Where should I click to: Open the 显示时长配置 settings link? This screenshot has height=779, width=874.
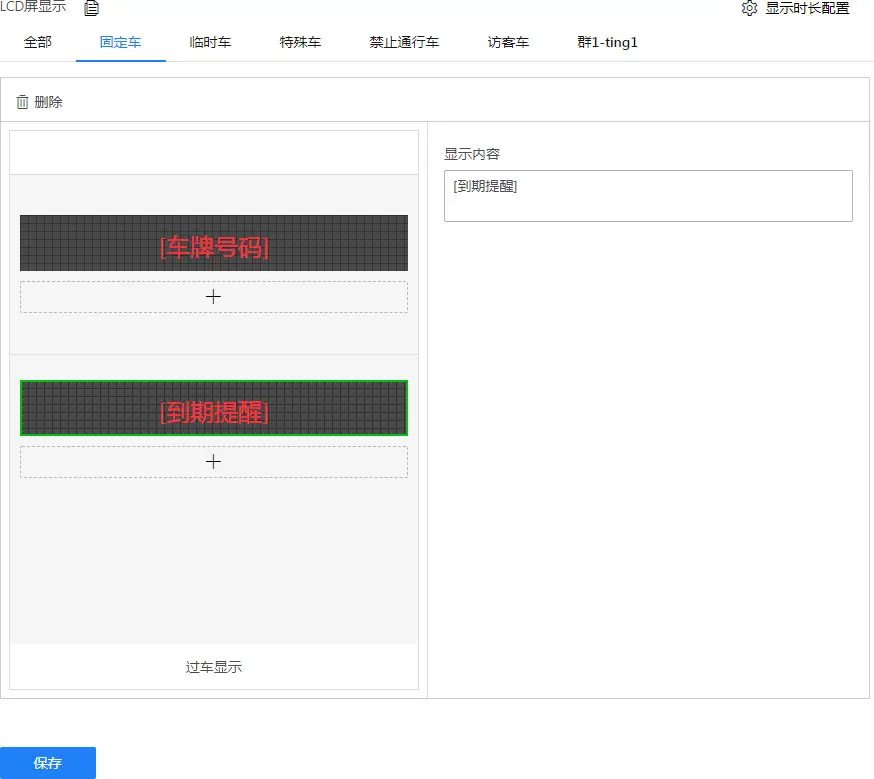tap(807, 9)
